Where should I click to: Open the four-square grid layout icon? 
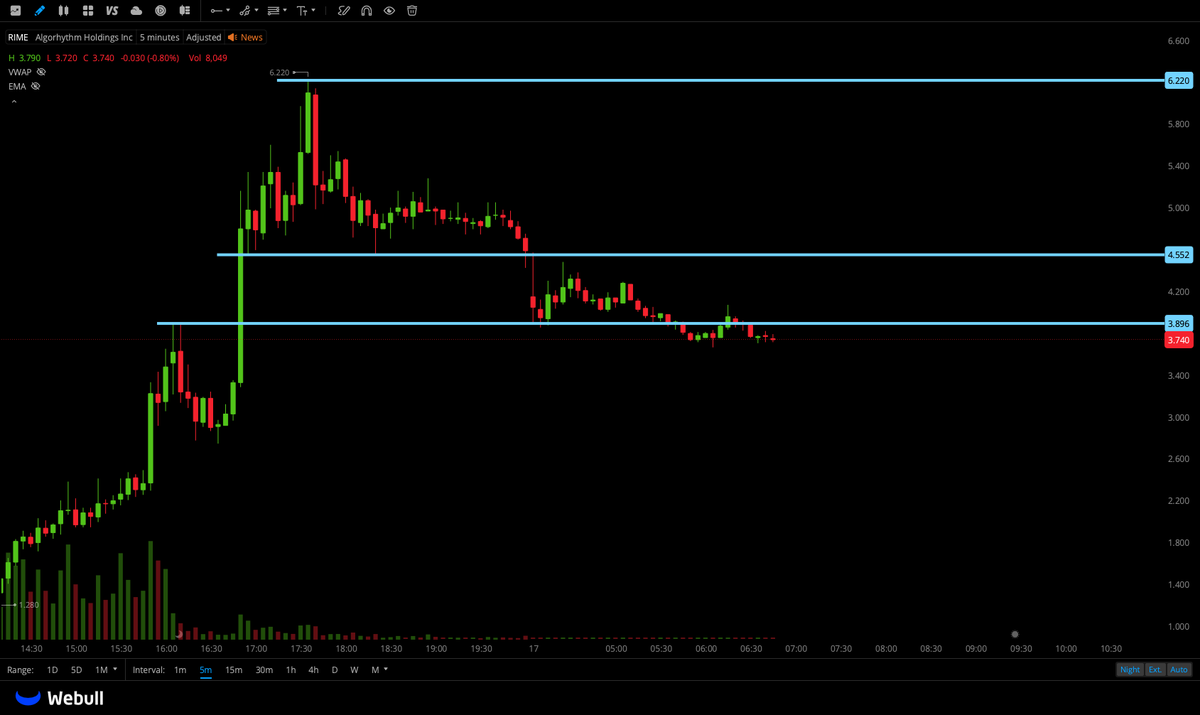[x=88, y=10]
